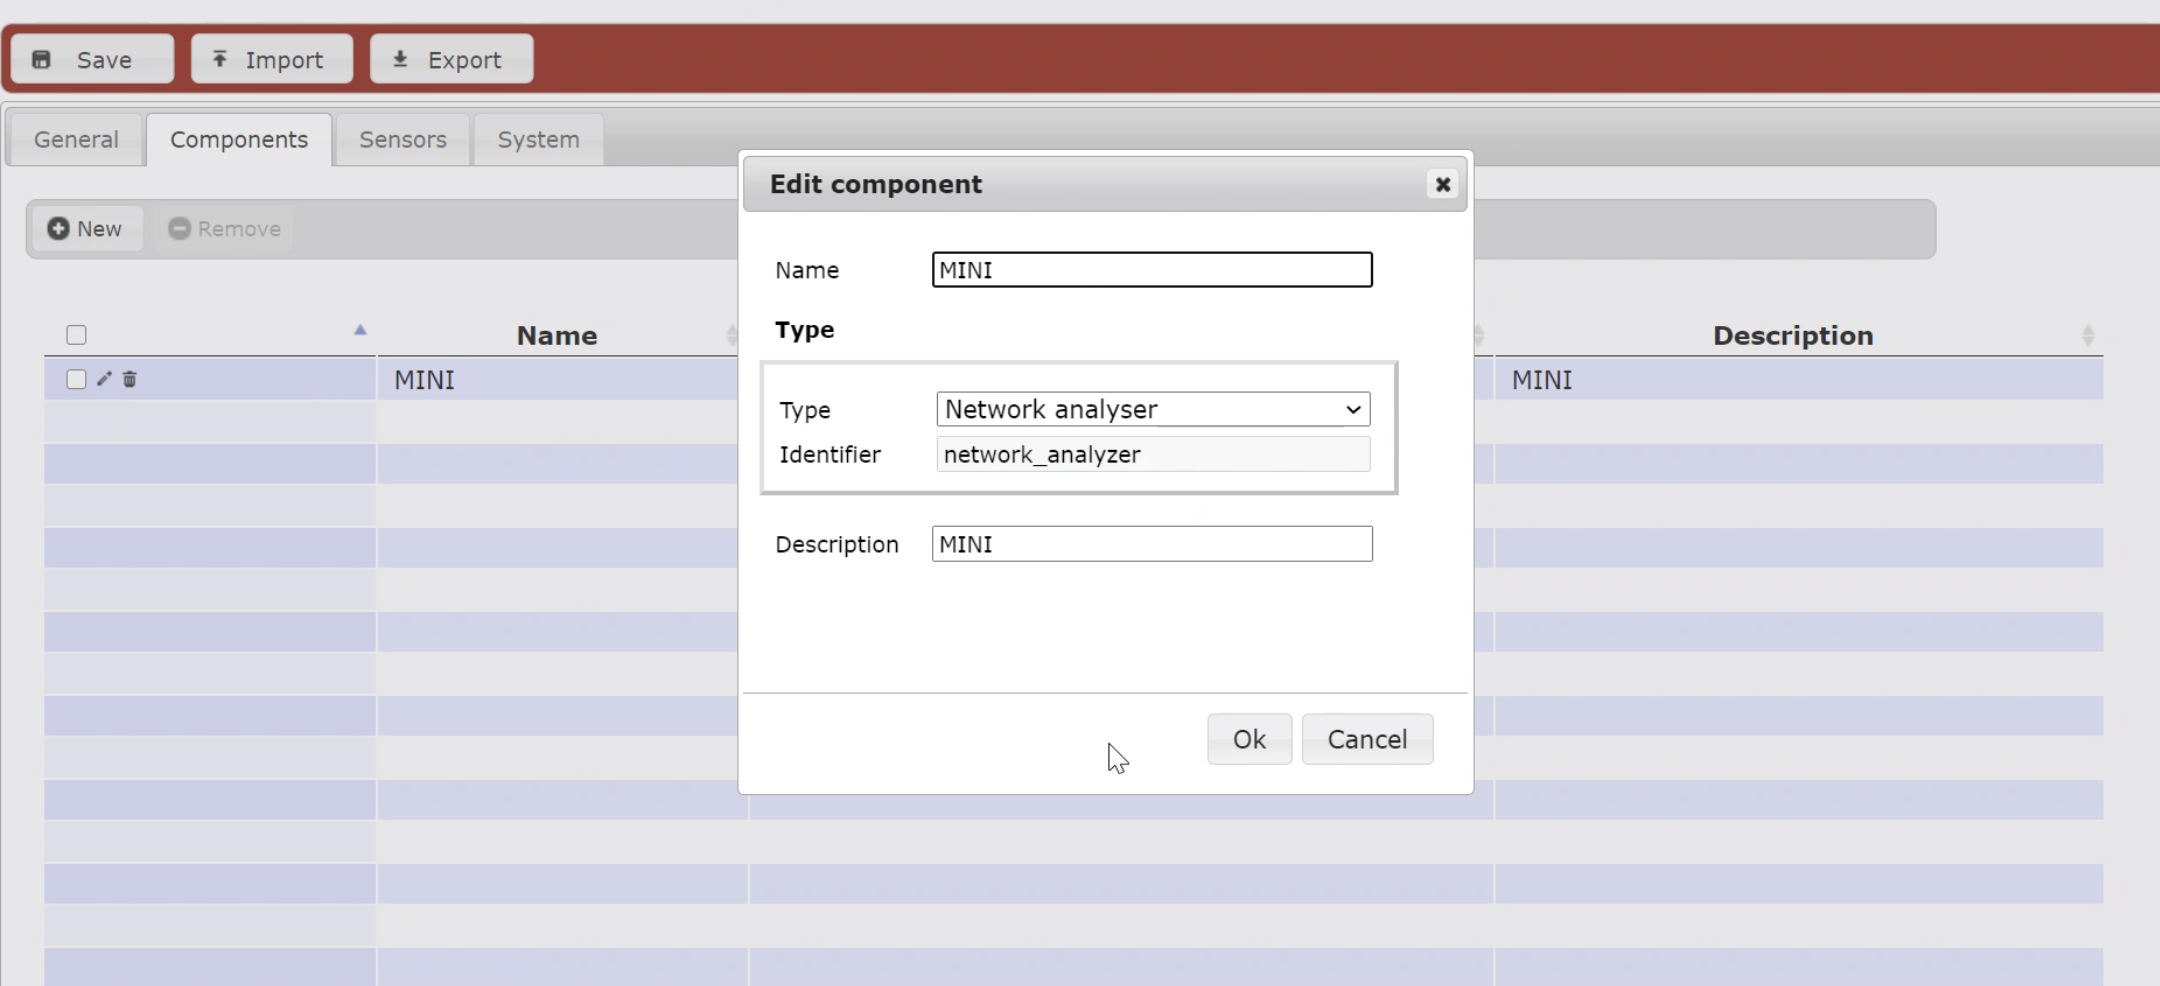Toggle the select-all checkbox in table header

[76, 335]
